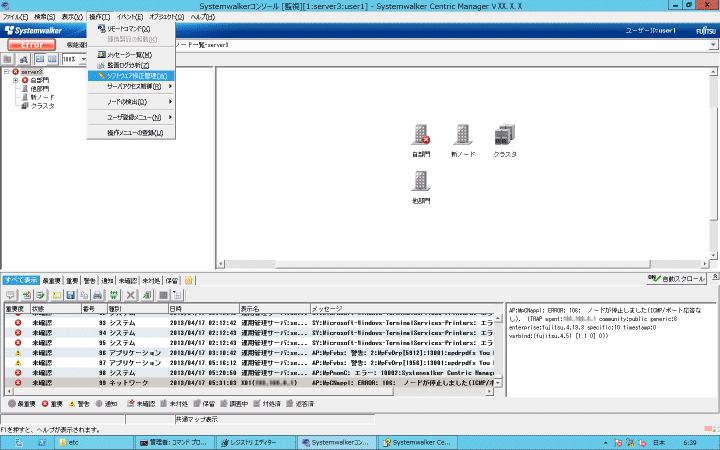The height and width of the screenshot is (450, 720).
Task: Switch to map view layout icon
Action: point(40,59)
